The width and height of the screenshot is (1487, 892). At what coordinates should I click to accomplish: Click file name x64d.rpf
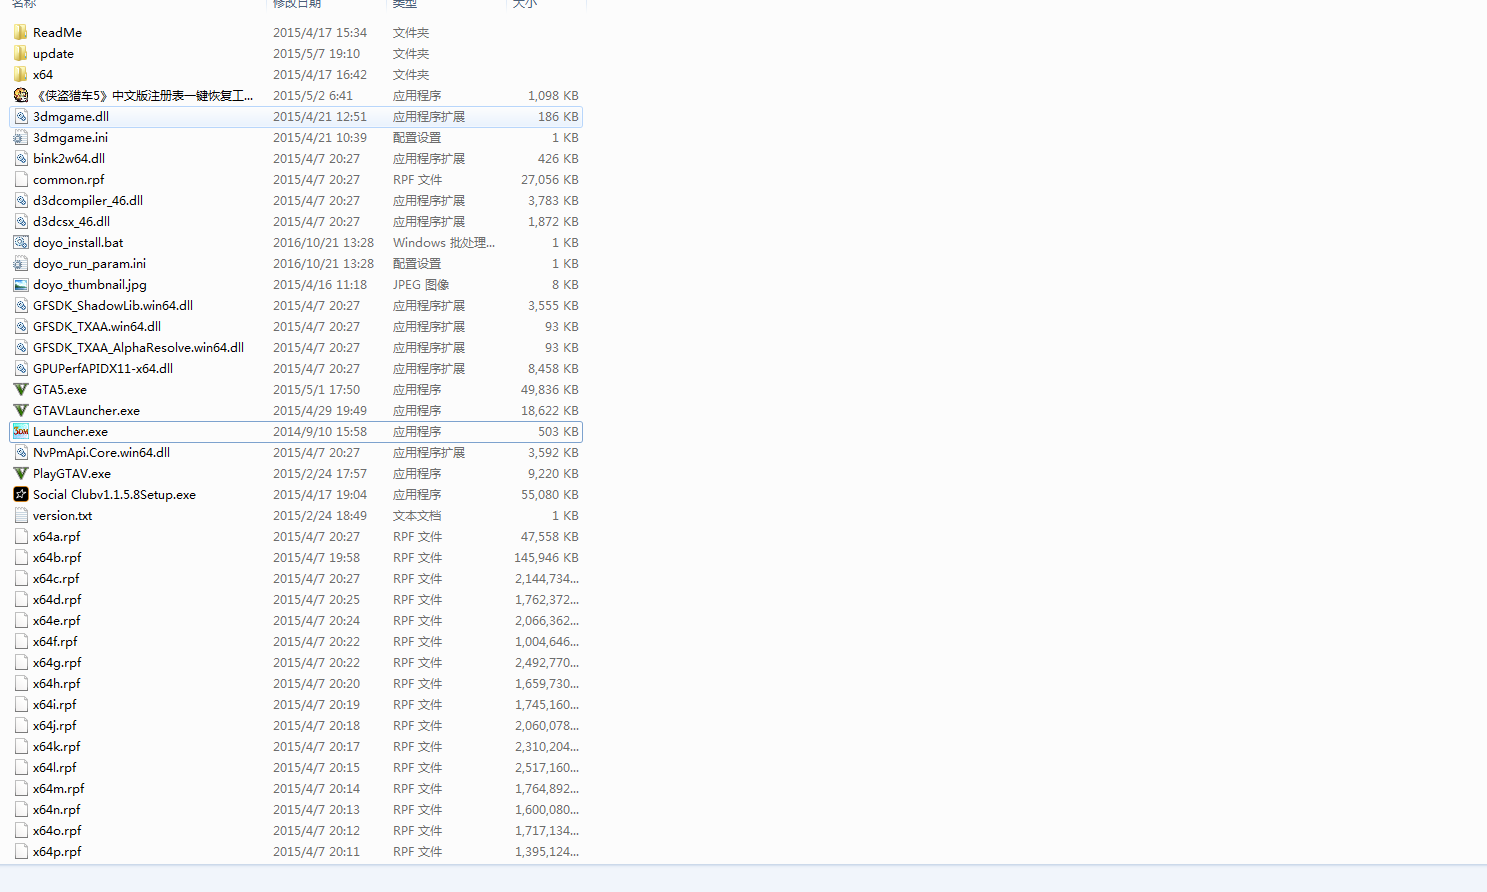point(57,599)
